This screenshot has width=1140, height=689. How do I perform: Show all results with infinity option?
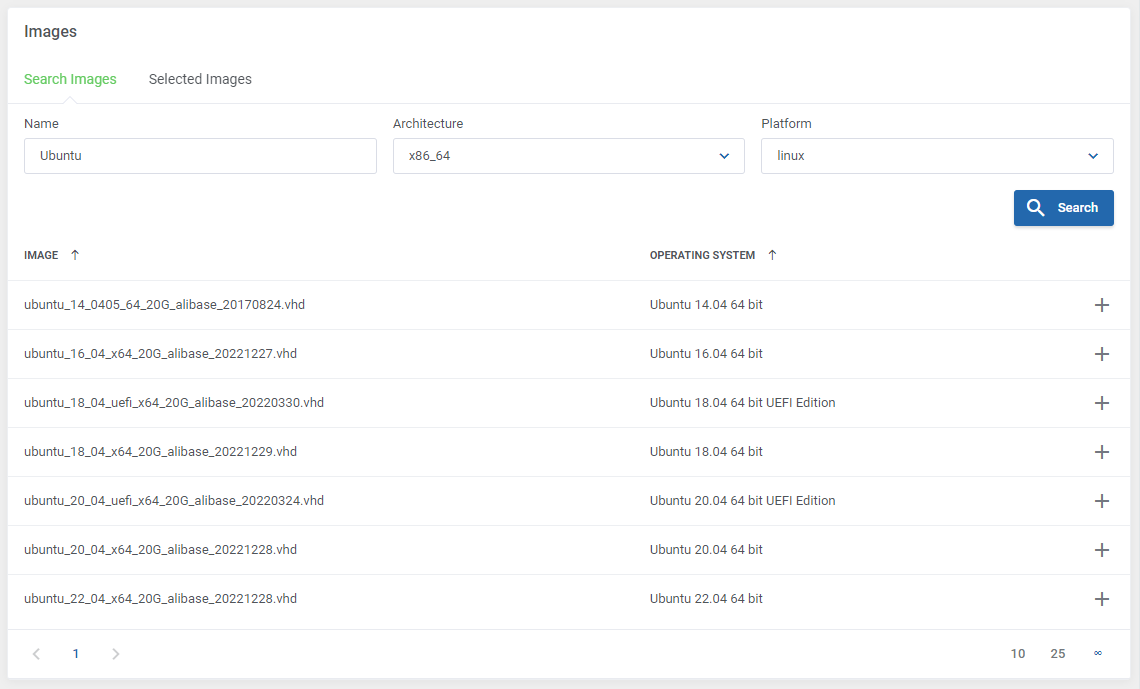pos(1098,653)
